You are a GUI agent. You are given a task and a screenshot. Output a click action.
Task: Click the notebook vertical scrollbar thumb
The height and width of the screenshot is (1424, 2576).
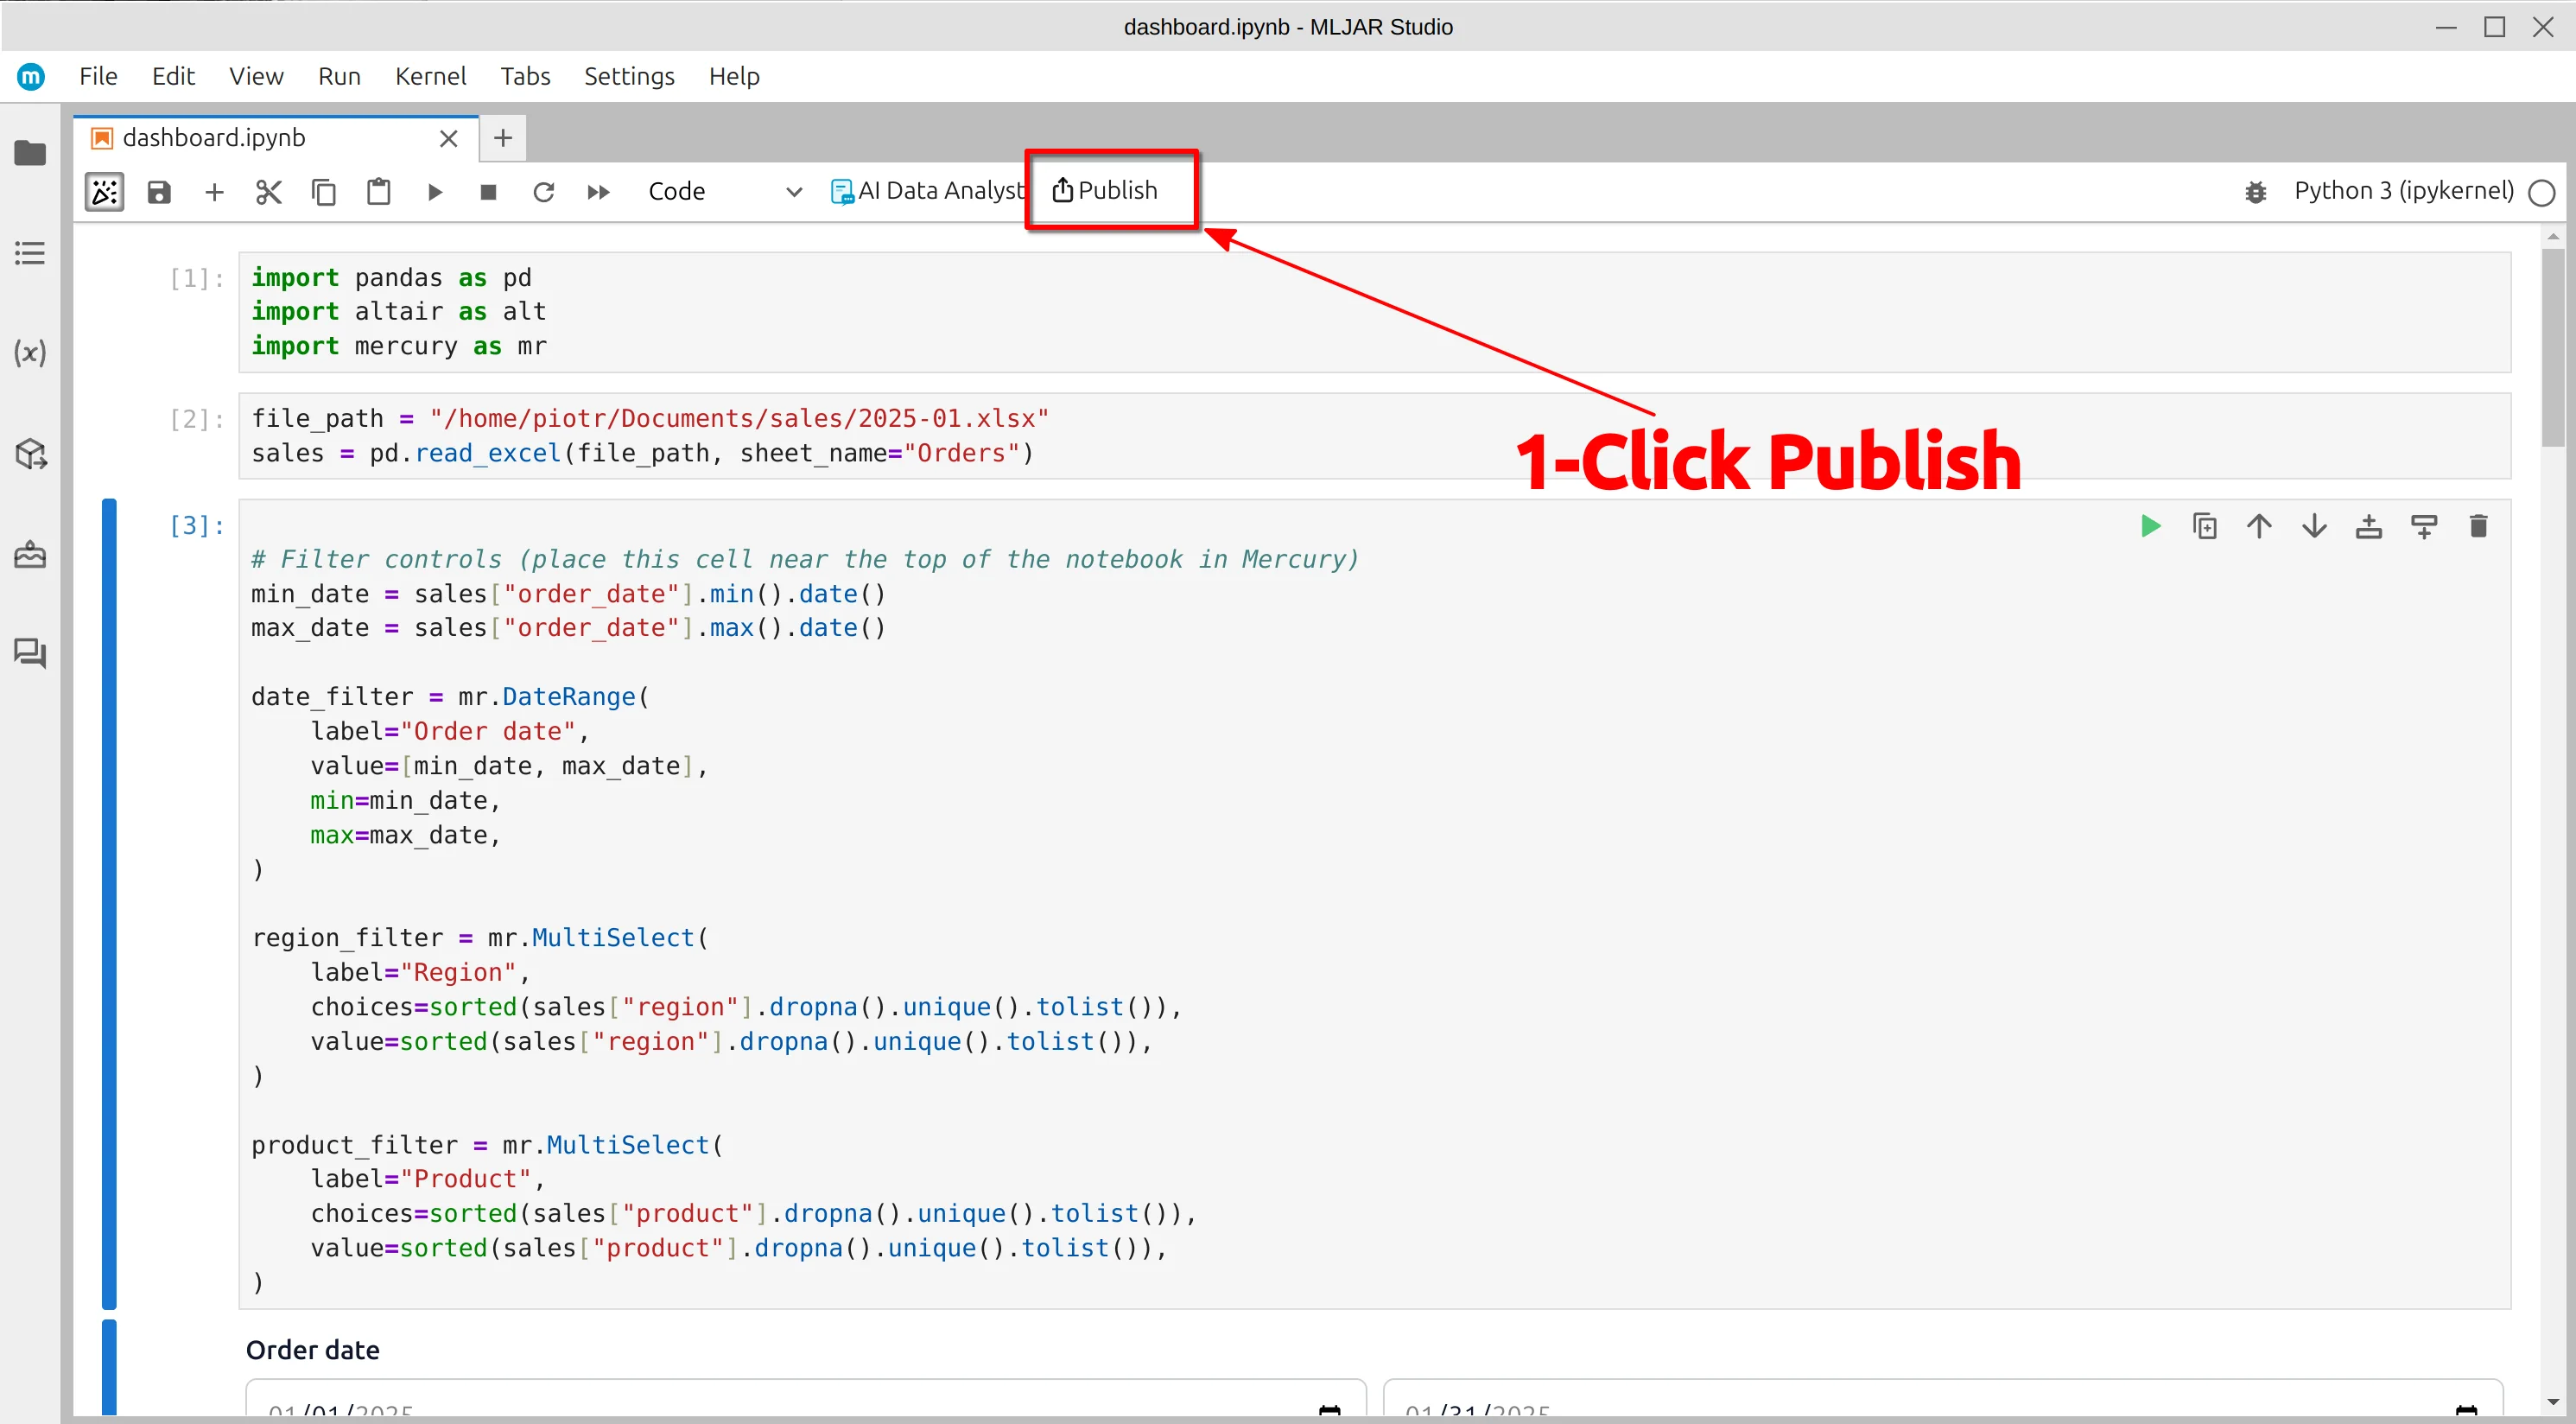2552,347
